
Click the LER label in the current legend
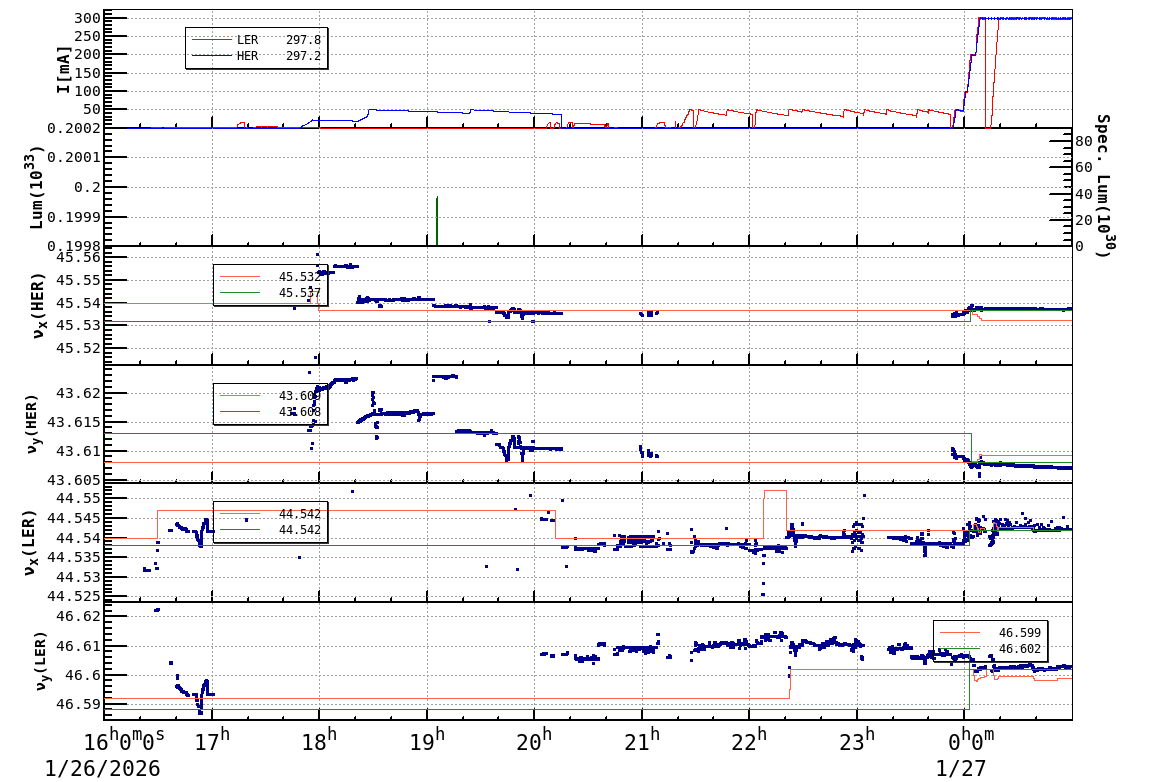coord(247,40)
